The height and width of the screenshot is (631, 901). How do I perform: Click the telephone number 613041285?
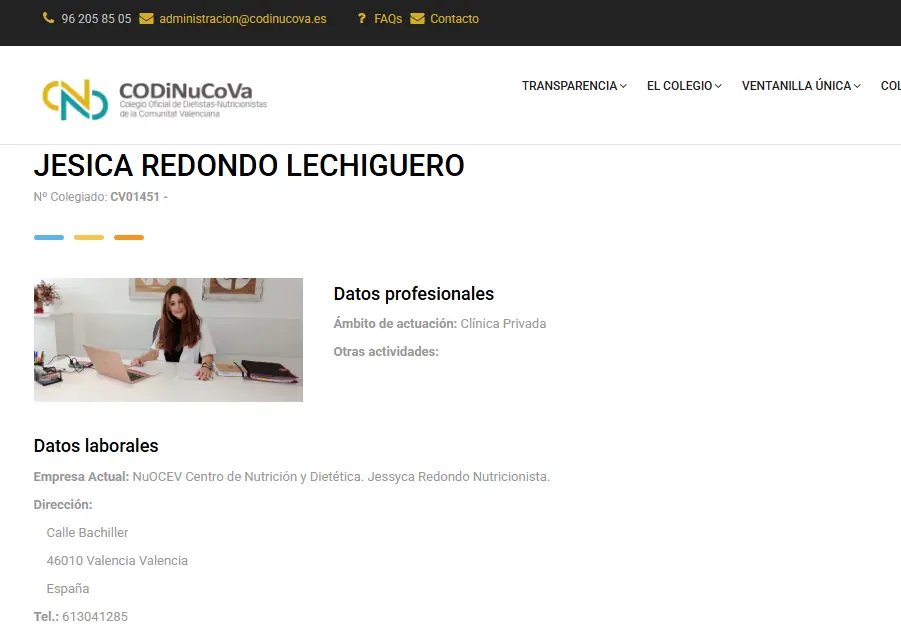[x=95, y=617]
